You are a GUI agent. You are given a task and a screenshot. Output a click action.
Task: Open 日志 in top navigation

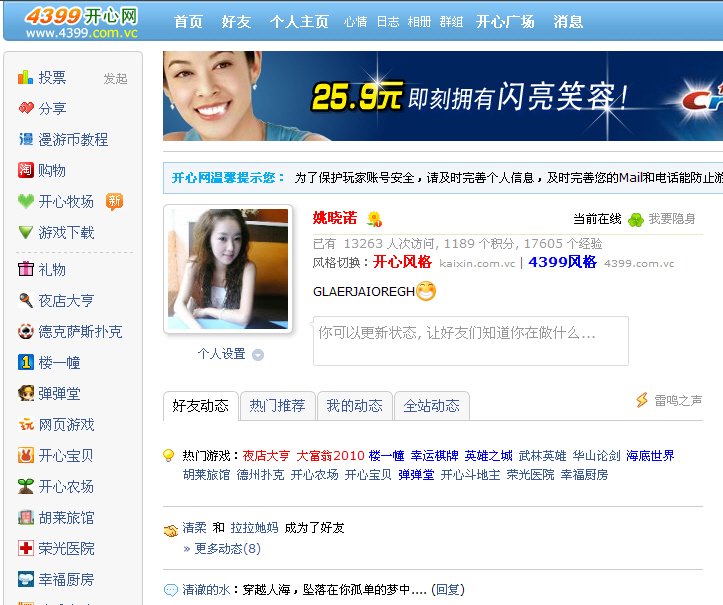click(x=388, y=22)
